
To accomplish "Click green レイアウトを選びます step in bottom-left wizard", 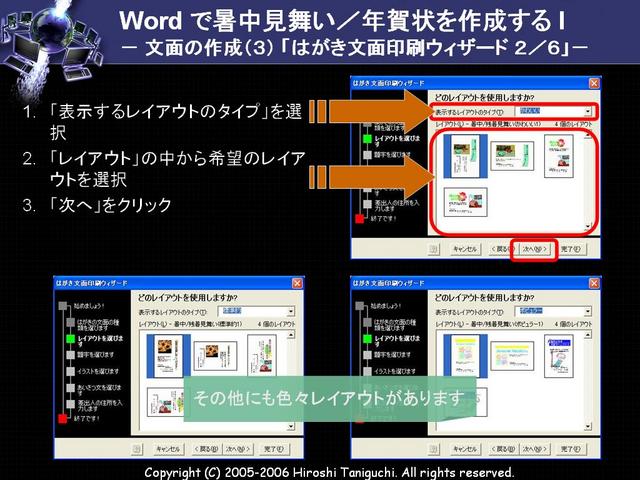I will tap(96, 341).
